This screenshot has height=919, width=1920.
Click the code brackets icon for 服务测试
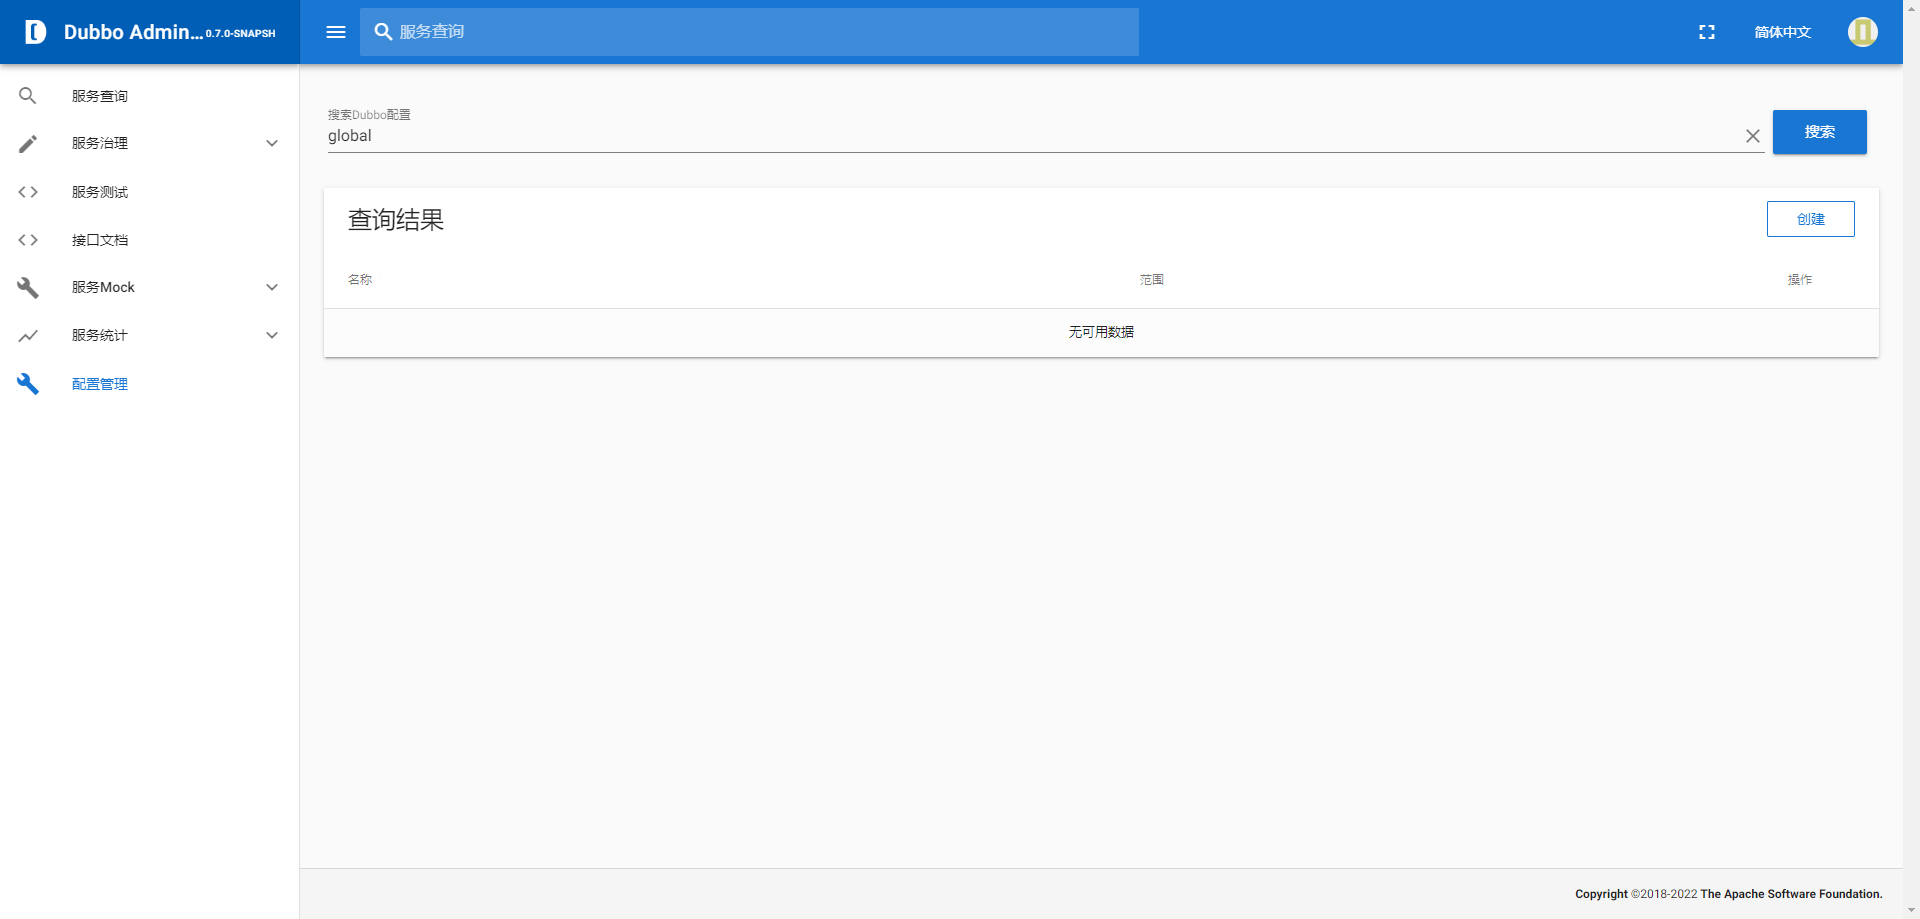coord(28,192)
